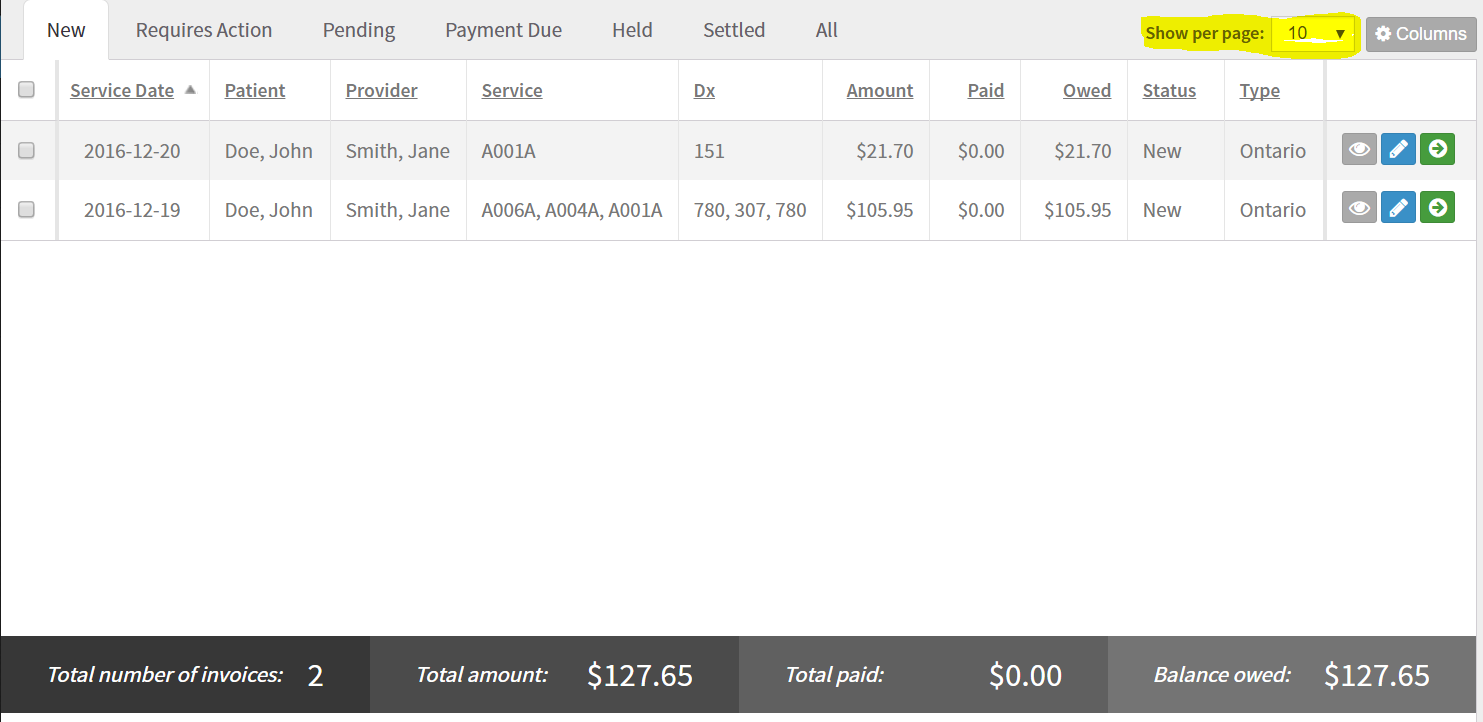Open the Show per page dropdown
Screen dimensions: 1483x722
pos(1313,34)
